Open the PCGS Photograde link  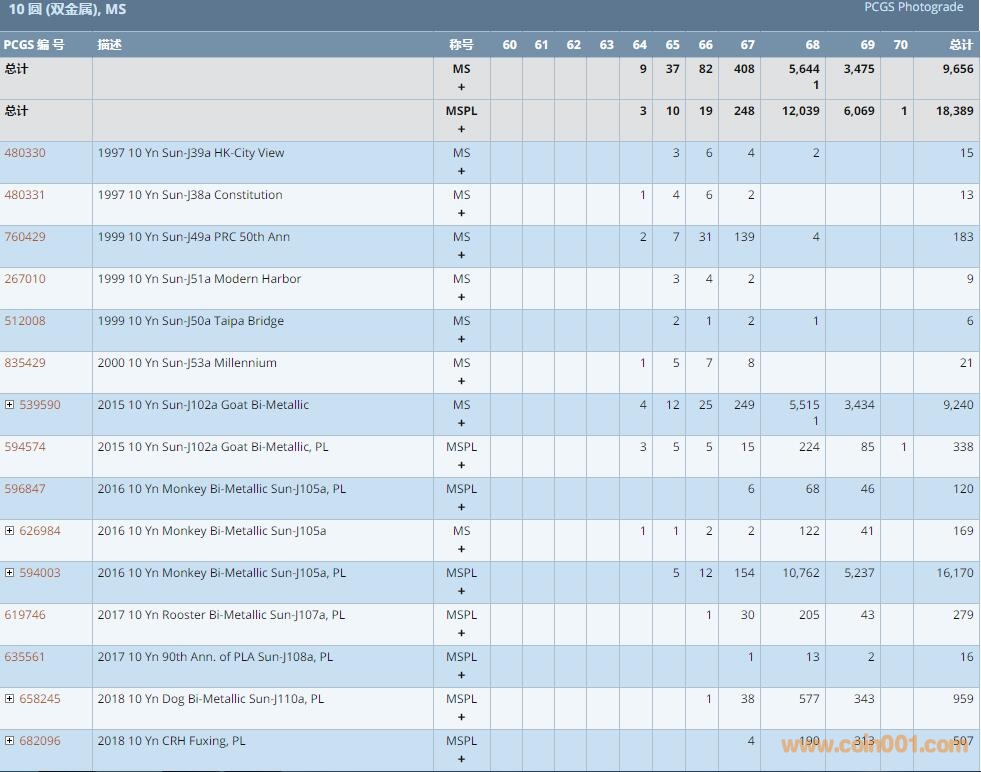coord(913,8)
